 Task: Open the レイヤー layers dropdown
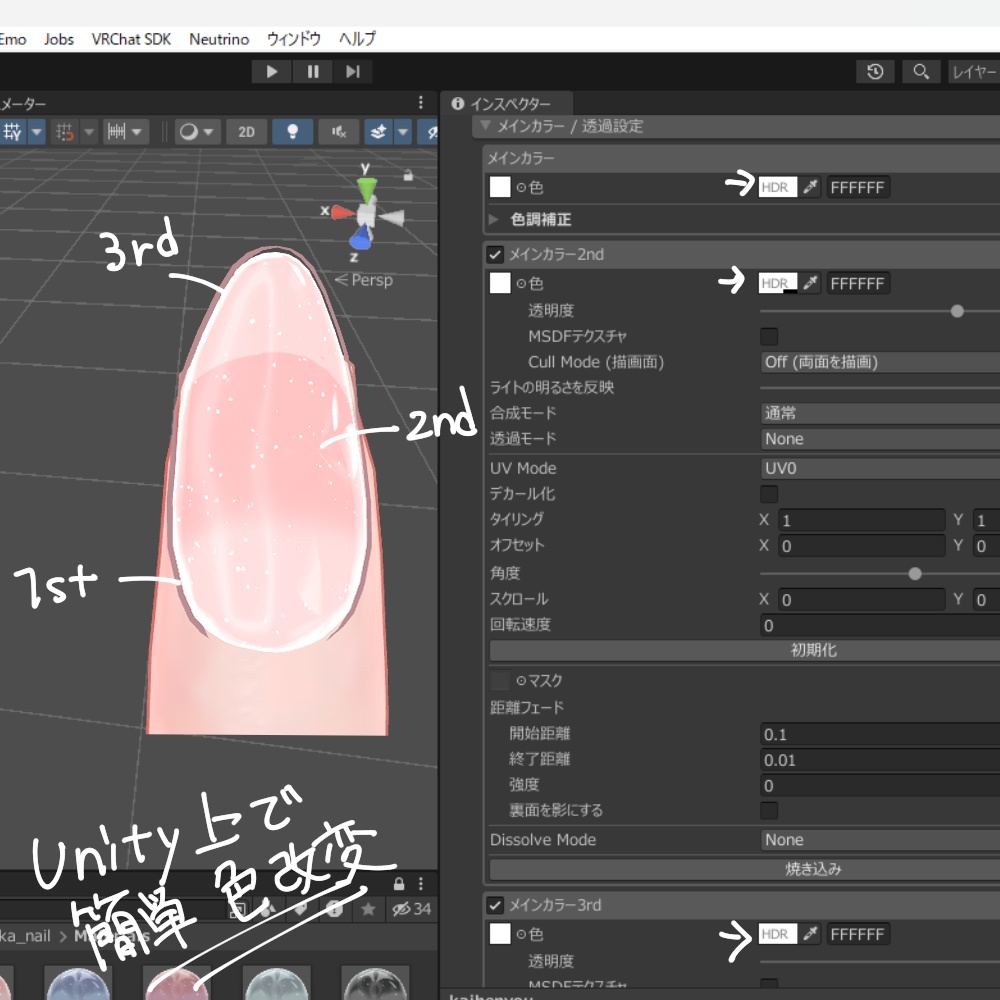[x=974, y=71]
